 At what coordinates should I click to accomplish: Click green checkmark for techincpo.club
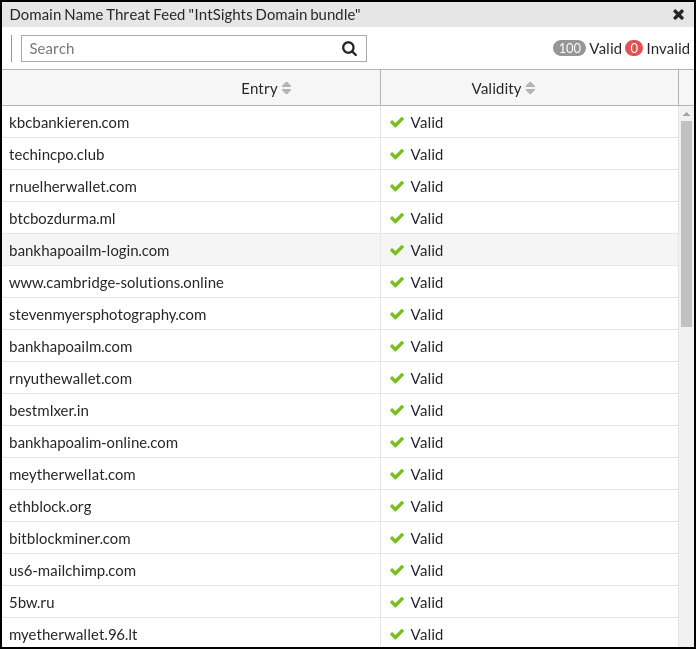397,155
